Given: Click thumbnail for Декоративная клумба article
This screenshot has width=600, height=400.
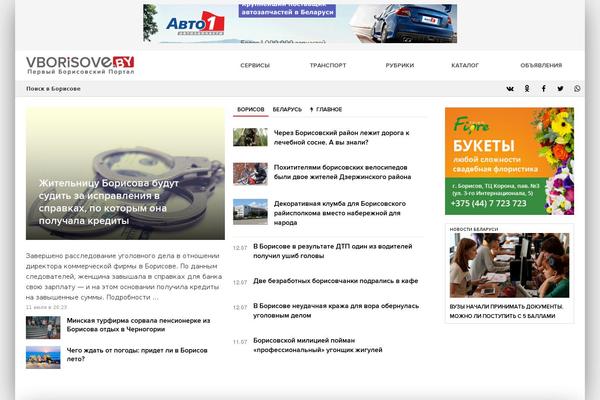Looking at the screenshot, I should (250, 211).
